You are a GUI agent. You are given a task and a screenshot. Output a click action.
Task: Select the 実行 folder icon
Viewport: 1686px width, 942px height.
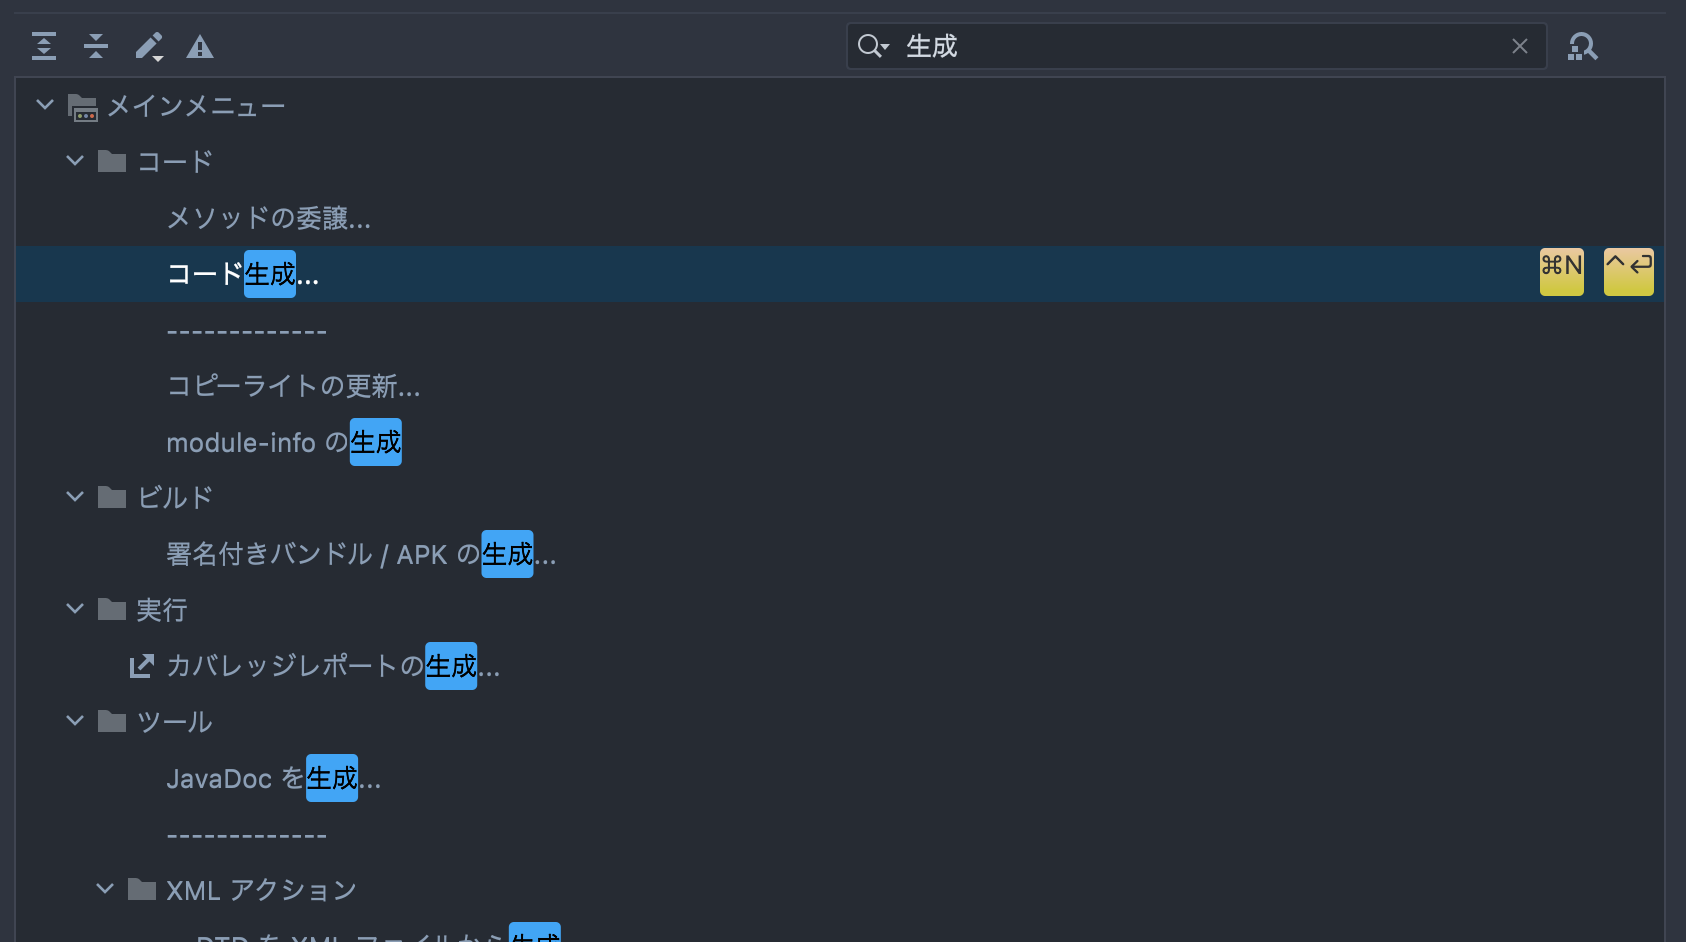(112, 609)
